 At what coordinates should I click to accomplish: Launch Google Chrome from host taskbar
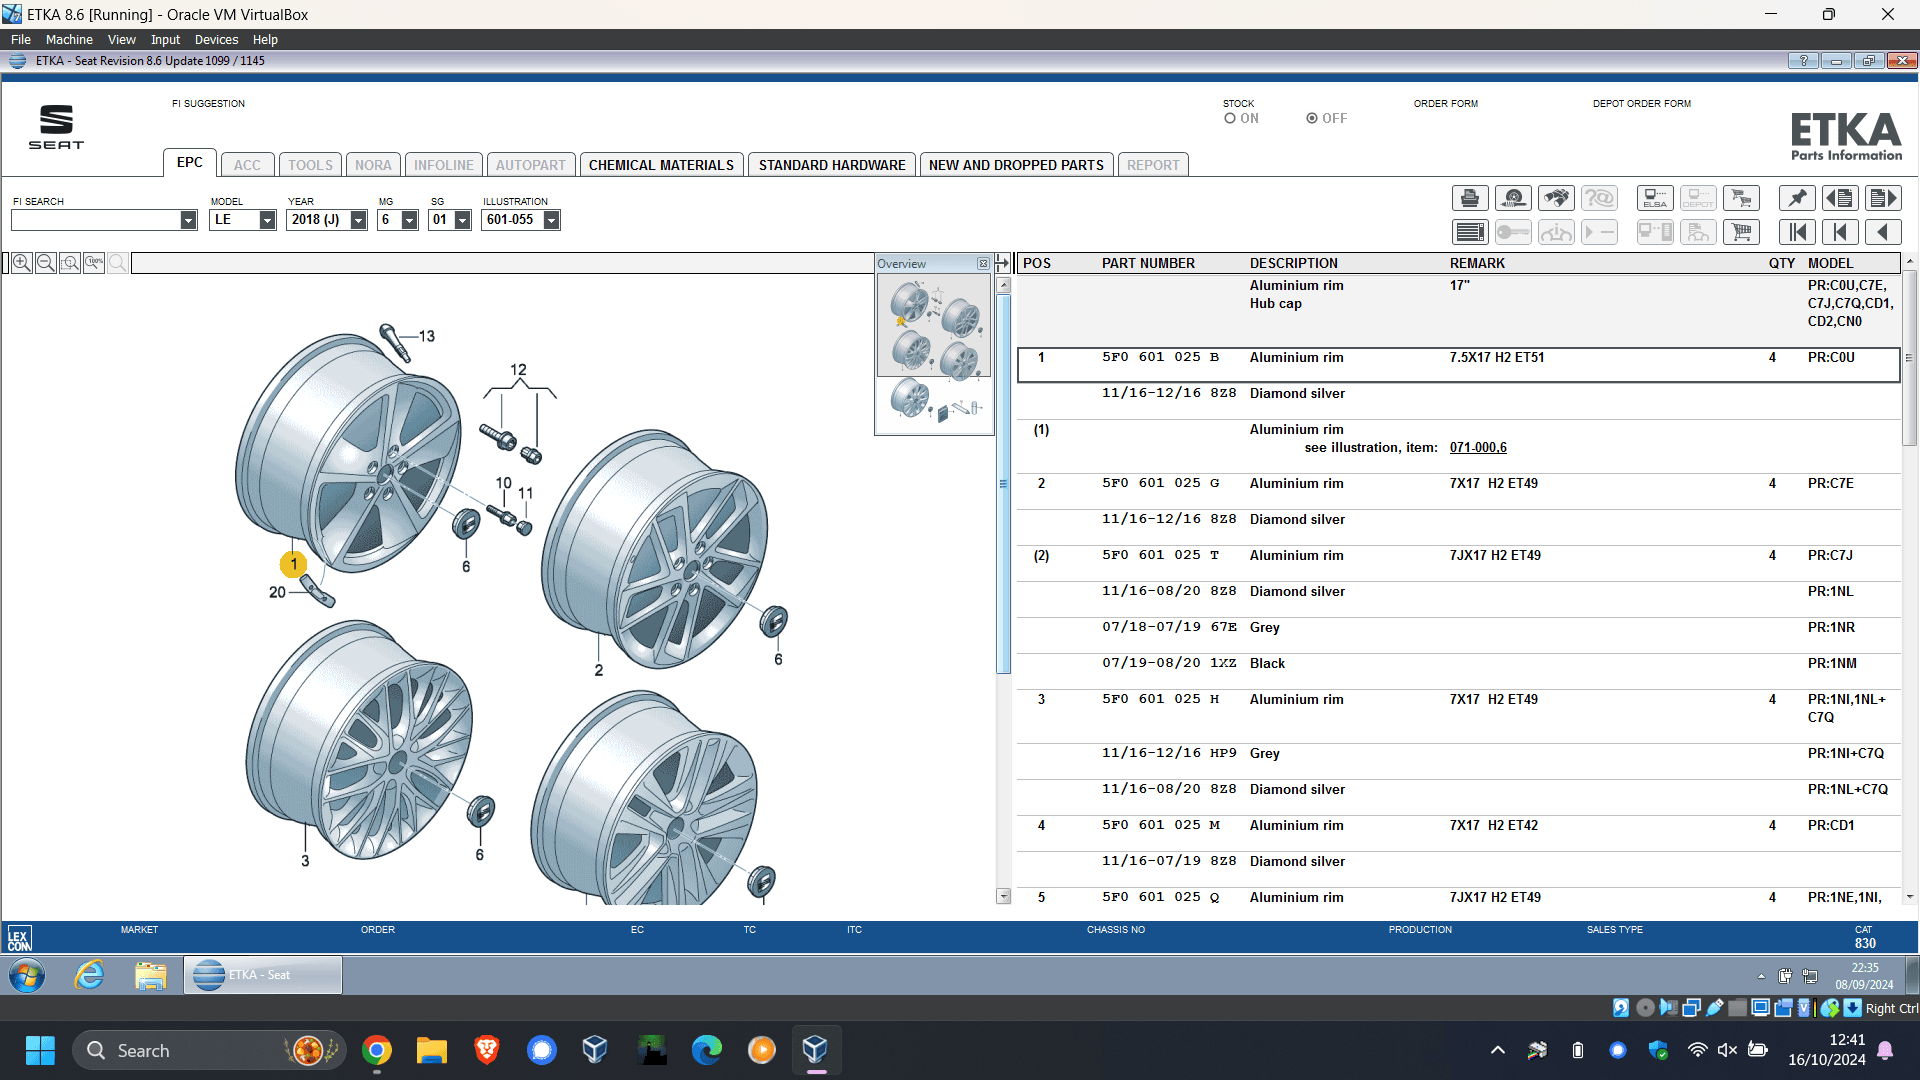(x=377, y=1050)
